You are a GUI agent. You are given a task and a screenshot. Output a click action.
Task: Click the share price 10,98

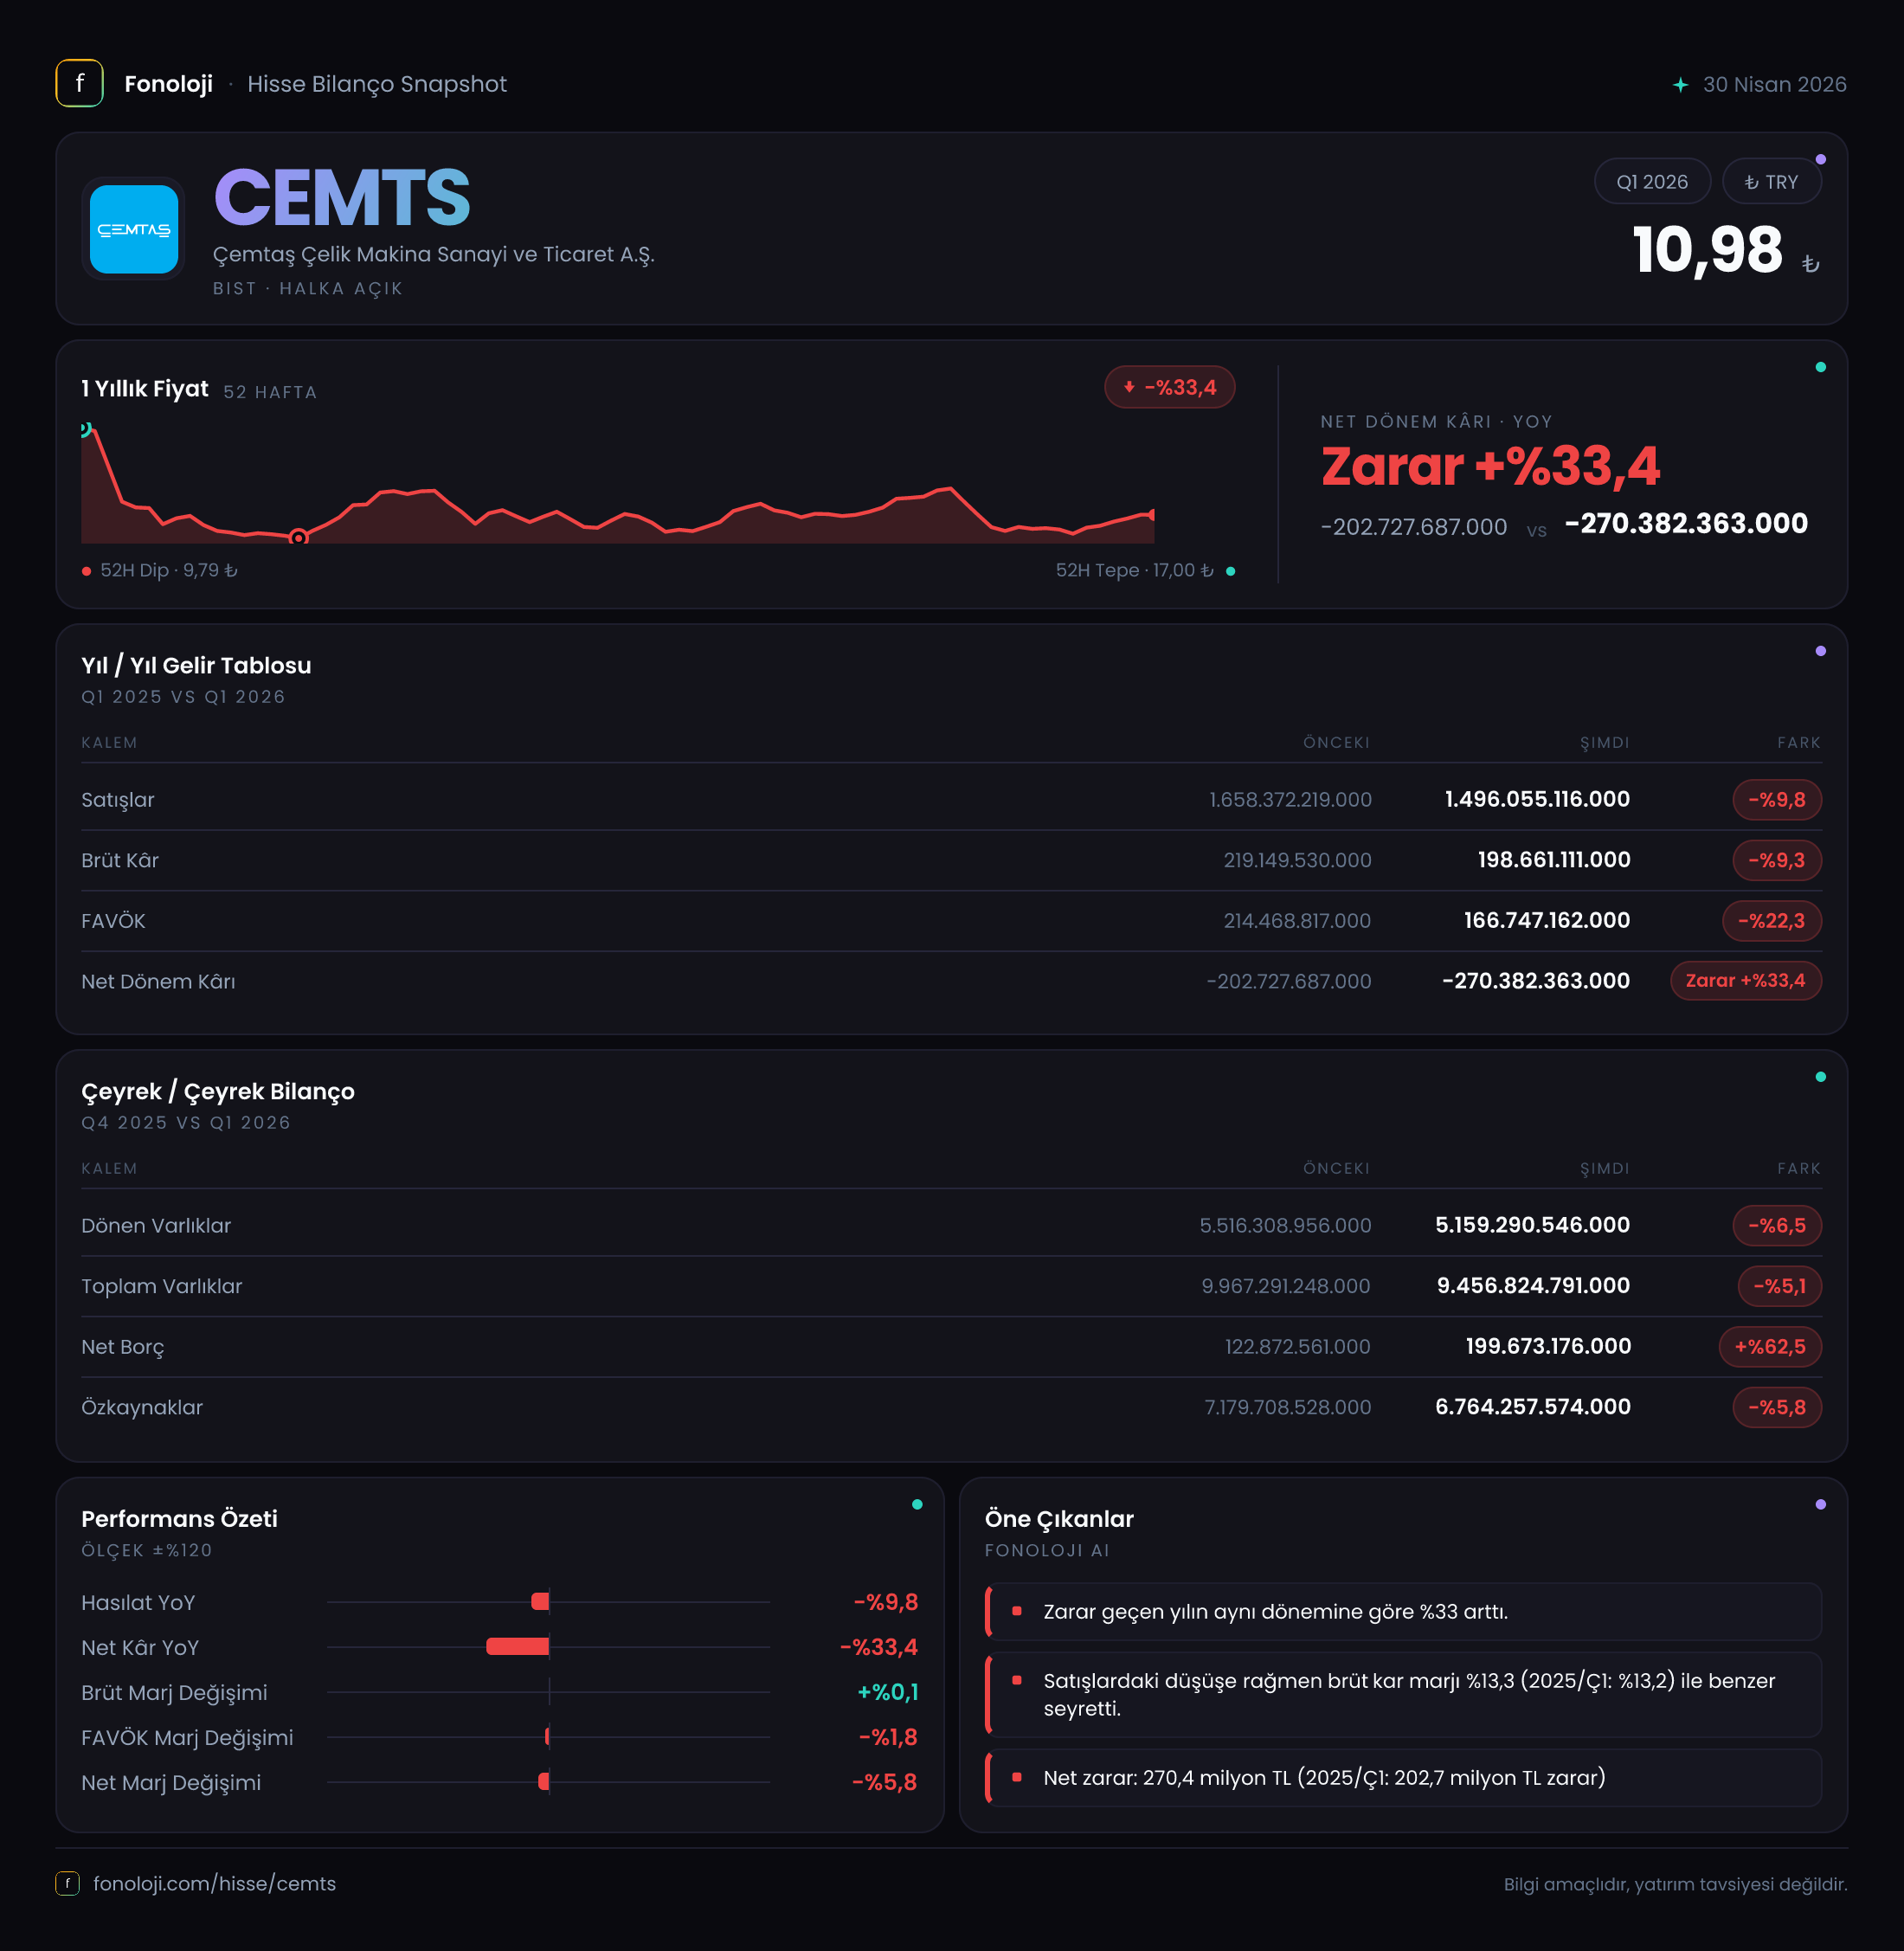[x=1708, y=250]
